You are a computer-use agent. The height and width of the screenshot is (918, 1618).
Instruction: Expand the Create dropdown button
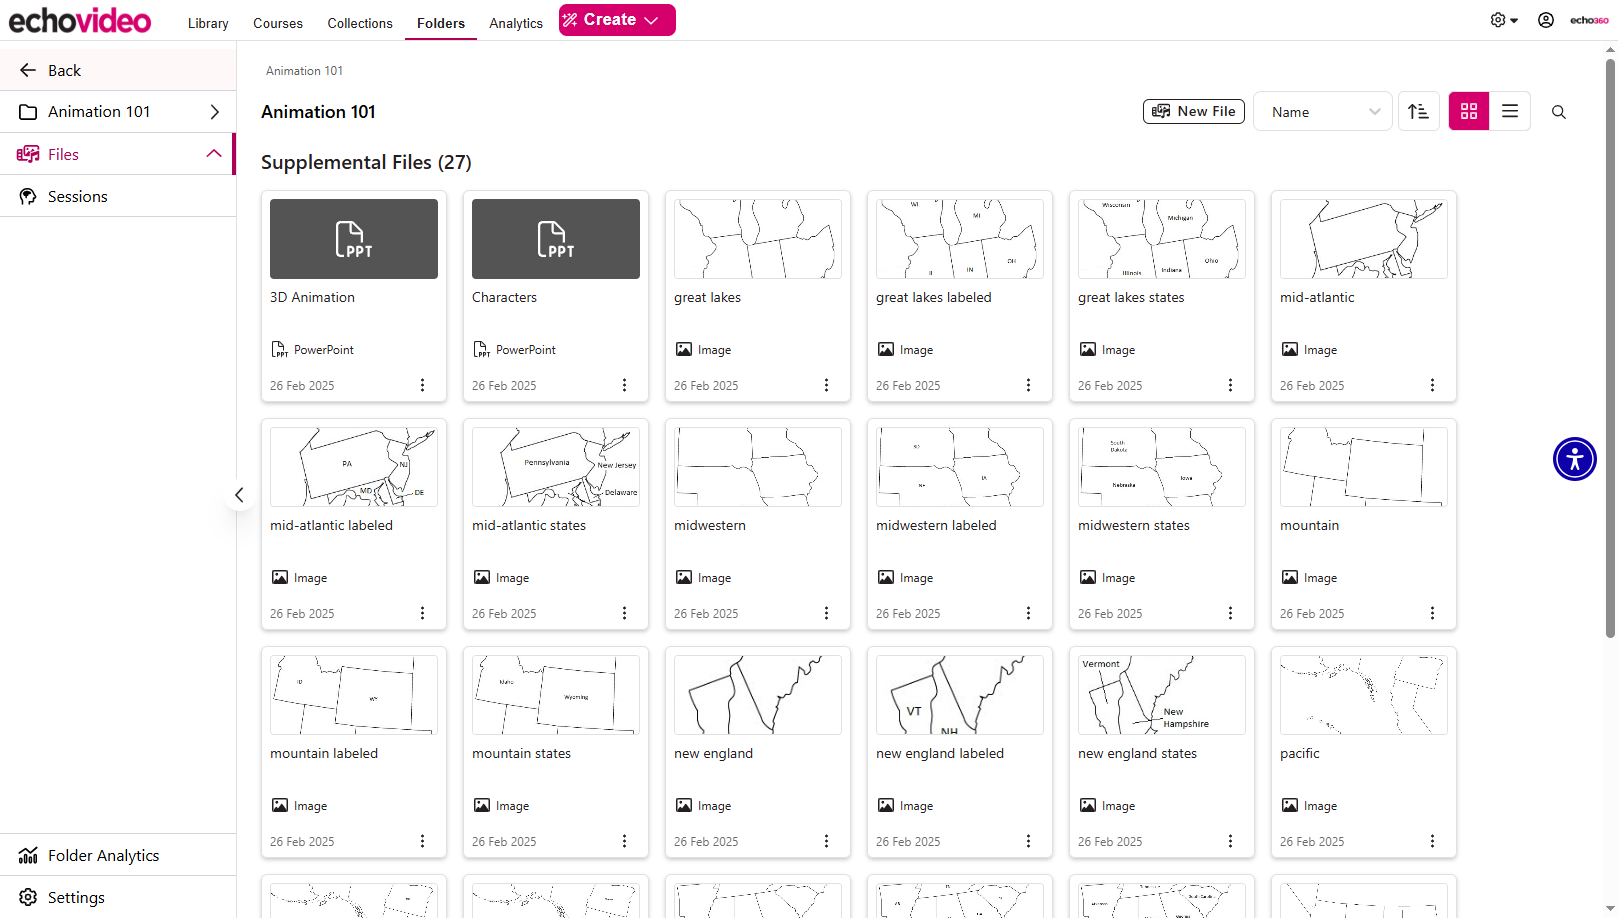pos(617,20)
